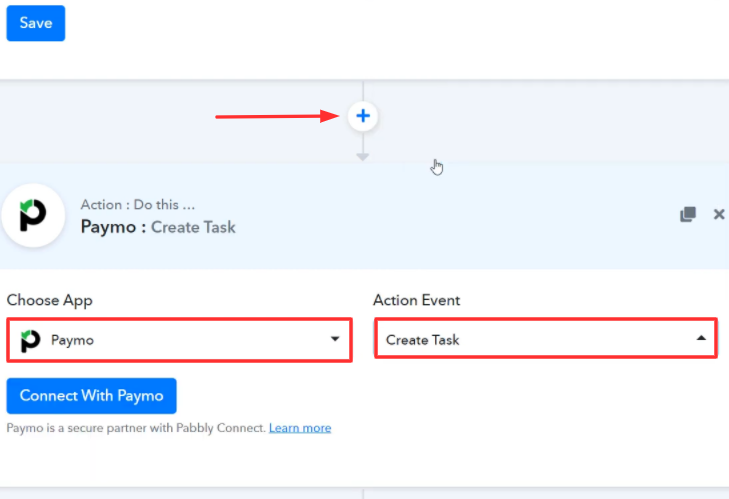729x499 pixels.
Task: Click the blue Save button
Action: (36, 23)
